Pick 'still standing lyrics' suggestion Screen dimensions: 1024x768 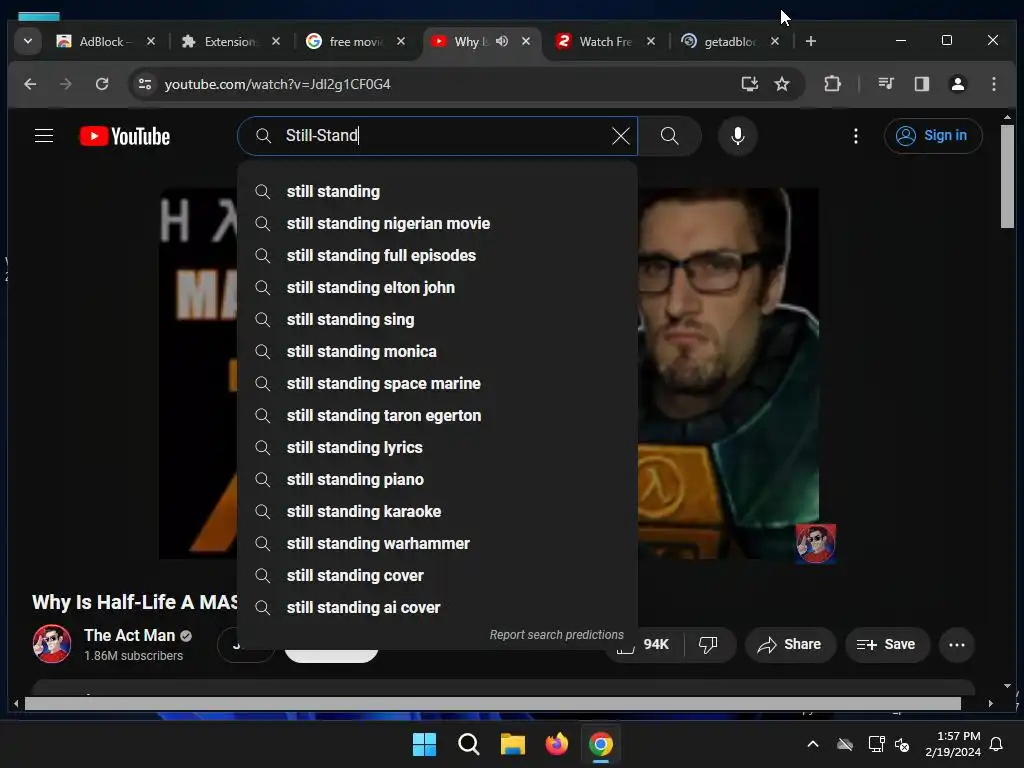[x=438, y=447]
